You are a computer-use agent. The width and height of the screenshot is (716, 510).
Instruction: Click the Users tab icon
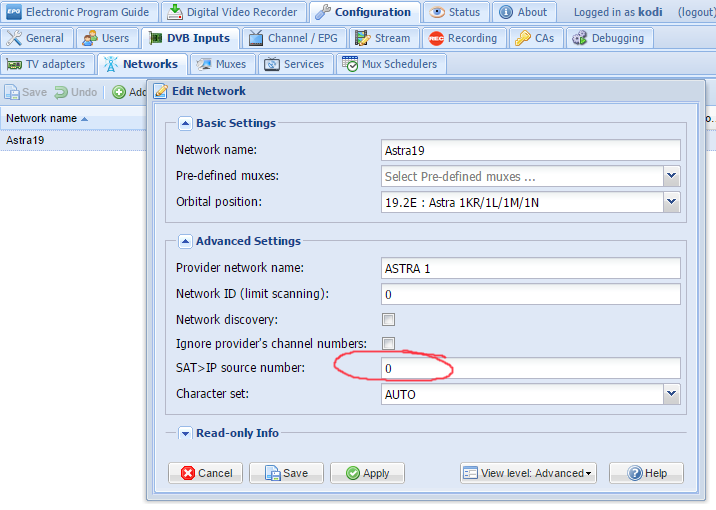coord(90,38)
